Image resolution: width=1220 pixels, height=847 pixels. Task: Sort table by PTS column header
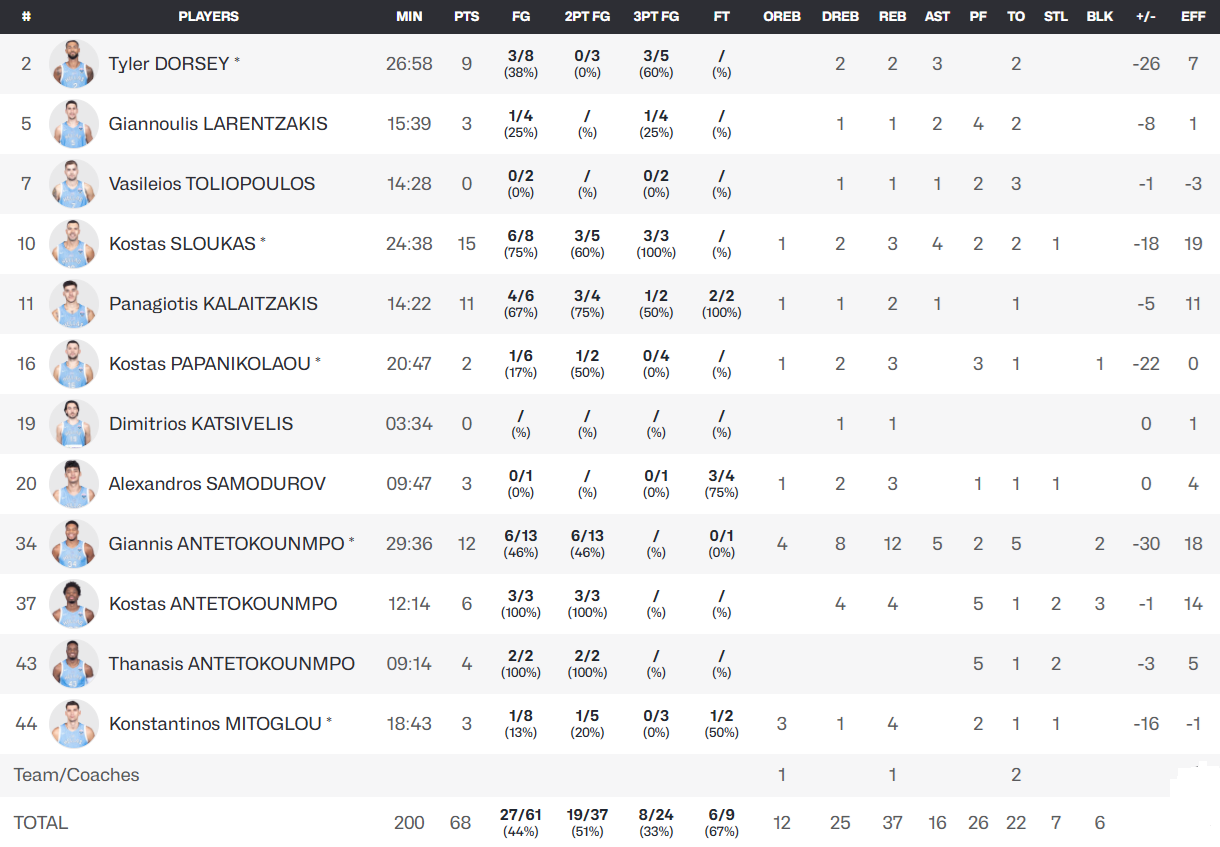click(466, 17)
